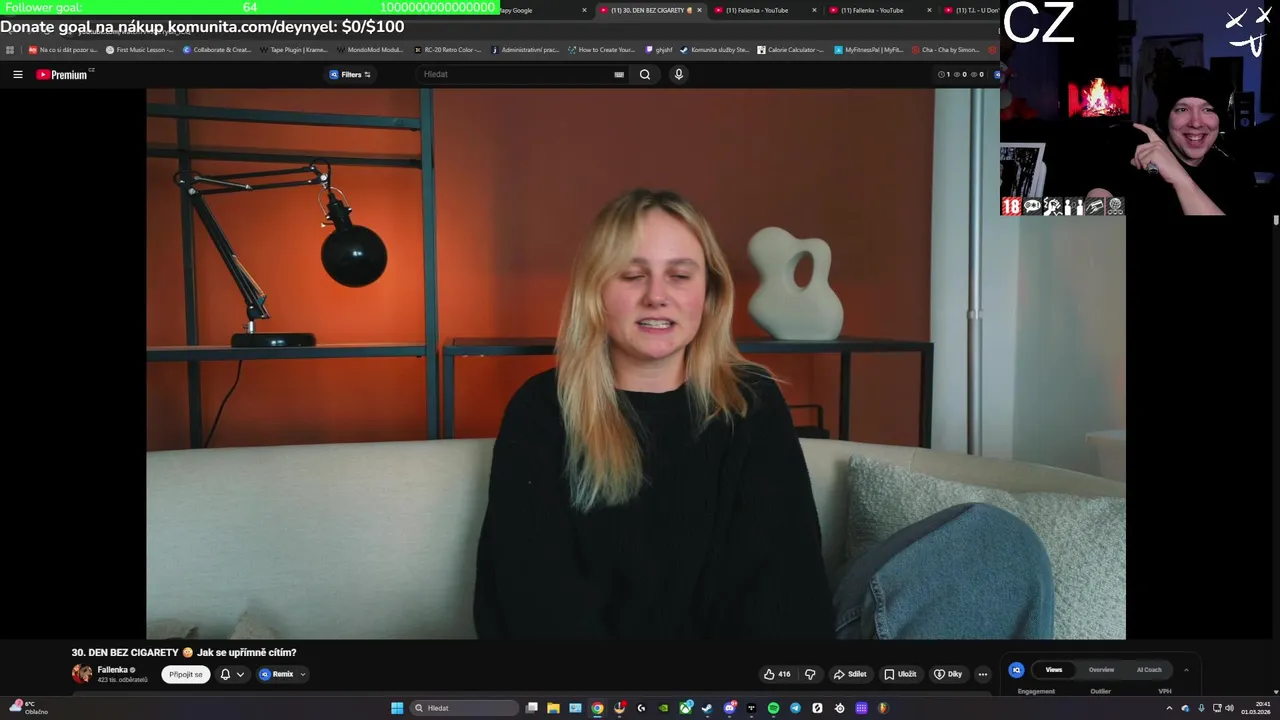Open Steam from the taskbar
1280x720 pixels.
click(x=707, y=708)
